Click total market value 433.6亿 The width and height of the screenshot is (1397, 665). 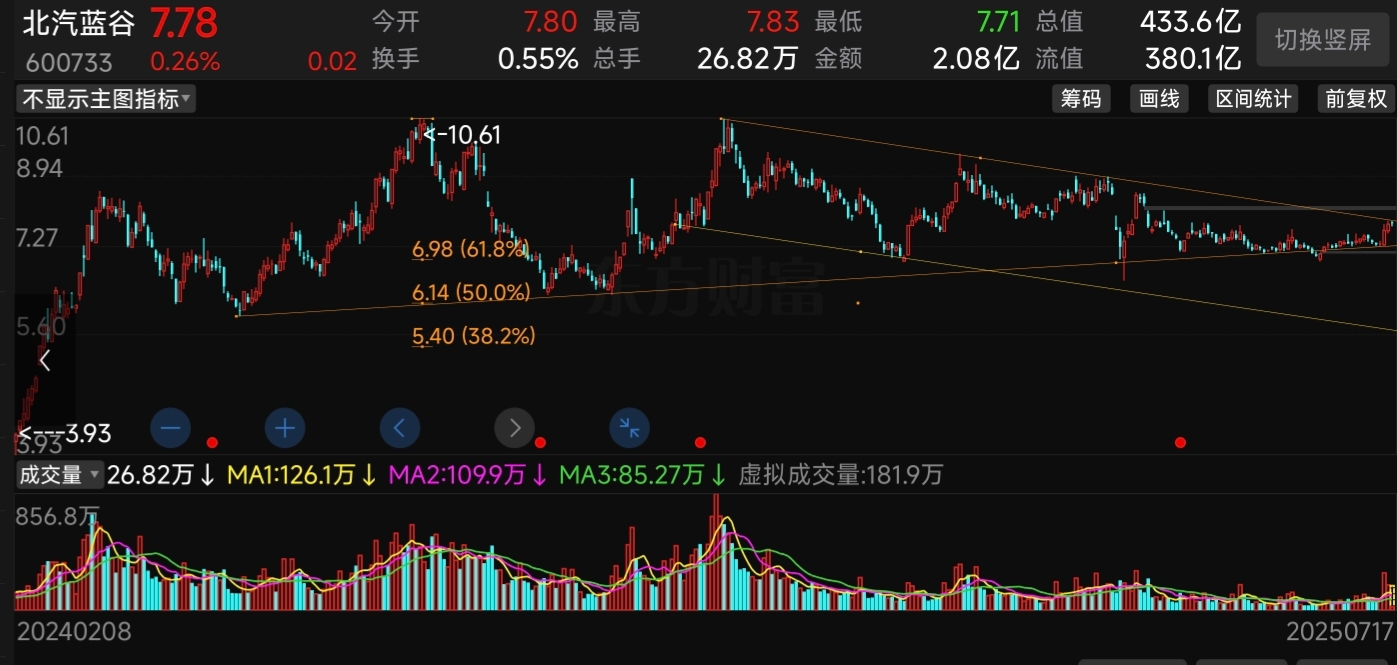1191,22
